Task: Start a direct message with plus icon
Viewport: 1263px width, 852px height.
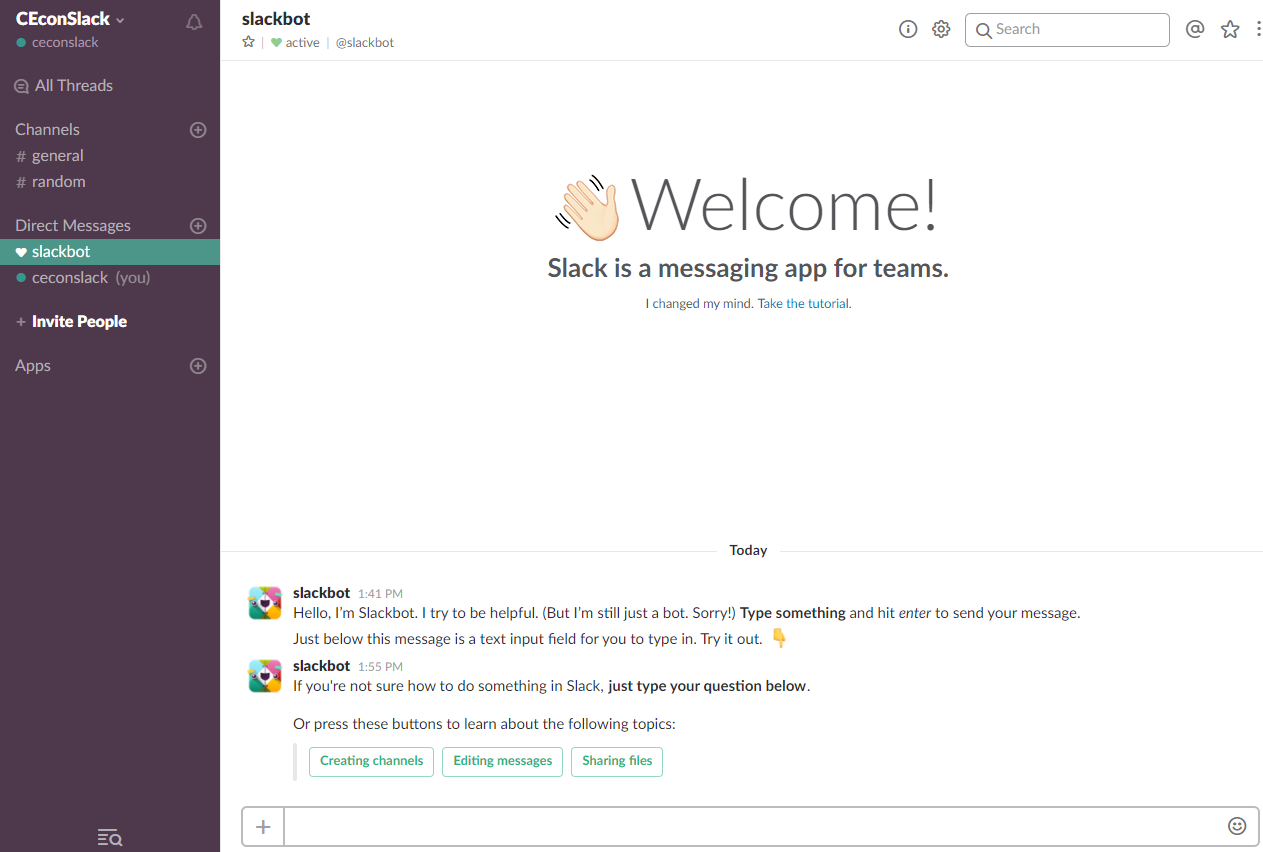Action: click(198, 226)
